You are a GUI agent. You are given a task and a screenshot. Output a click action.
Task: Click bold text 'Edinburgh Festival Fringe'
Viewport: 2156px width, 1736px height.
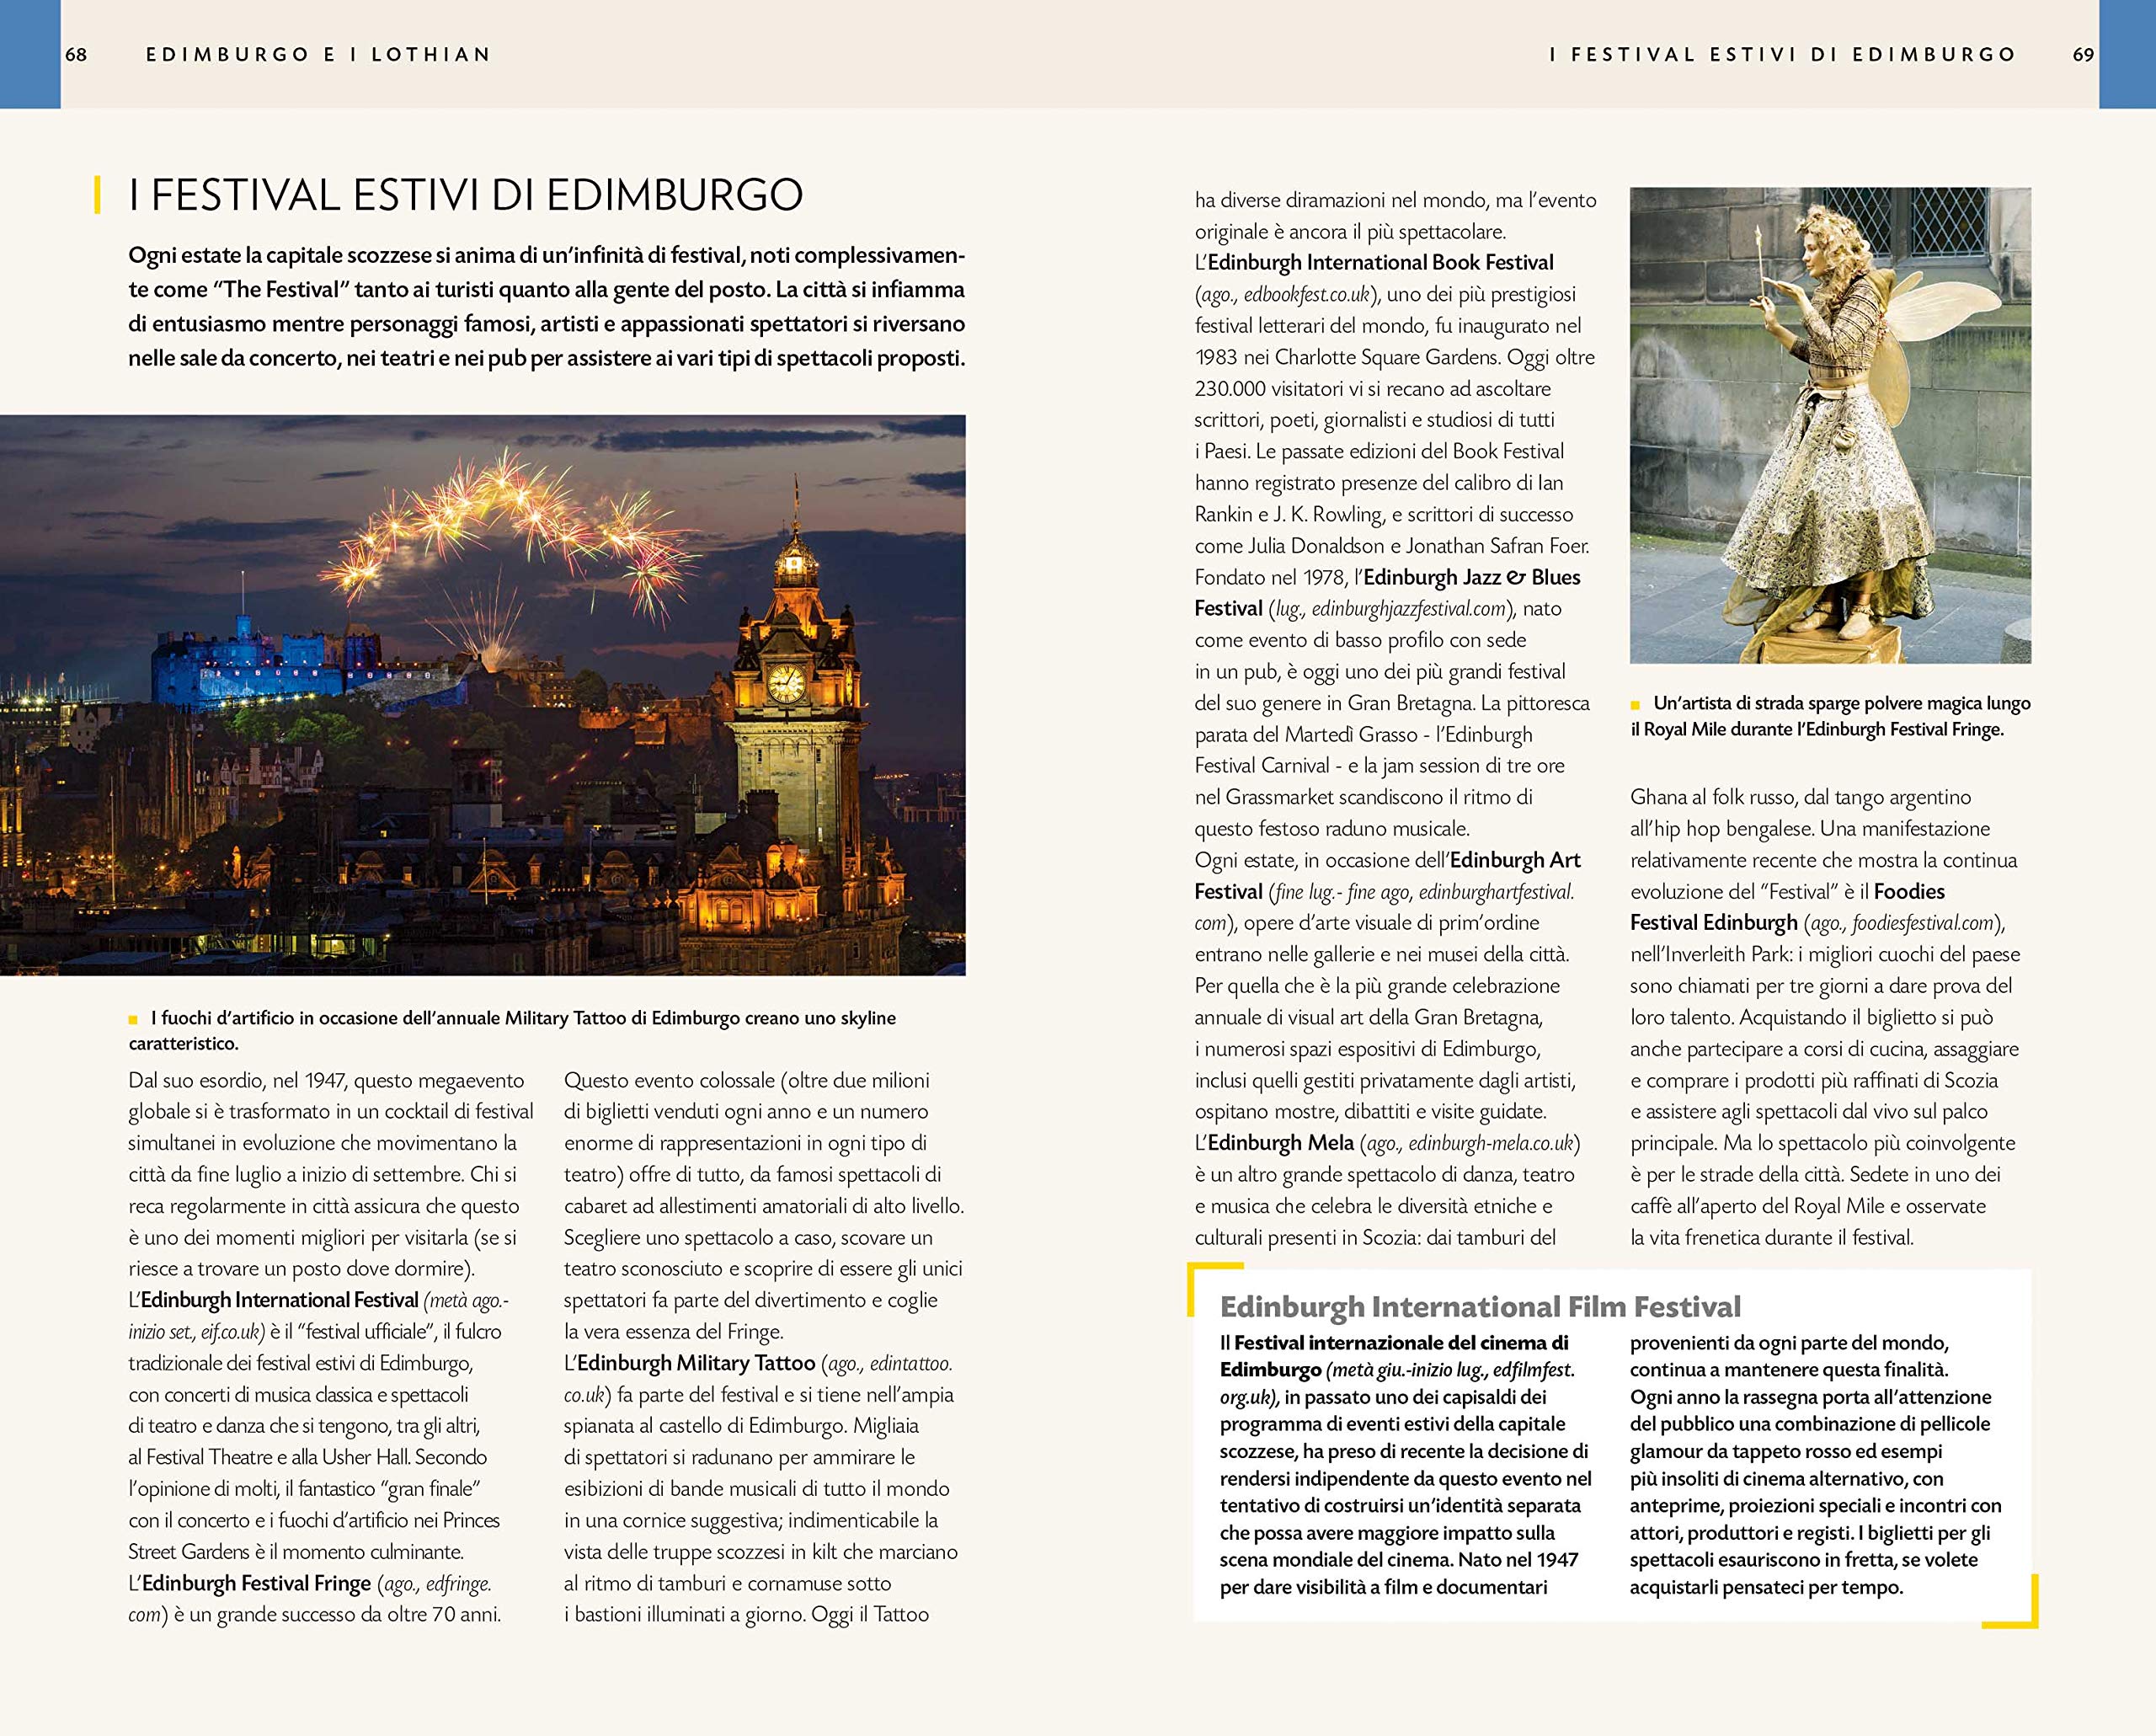point(256,1583)
